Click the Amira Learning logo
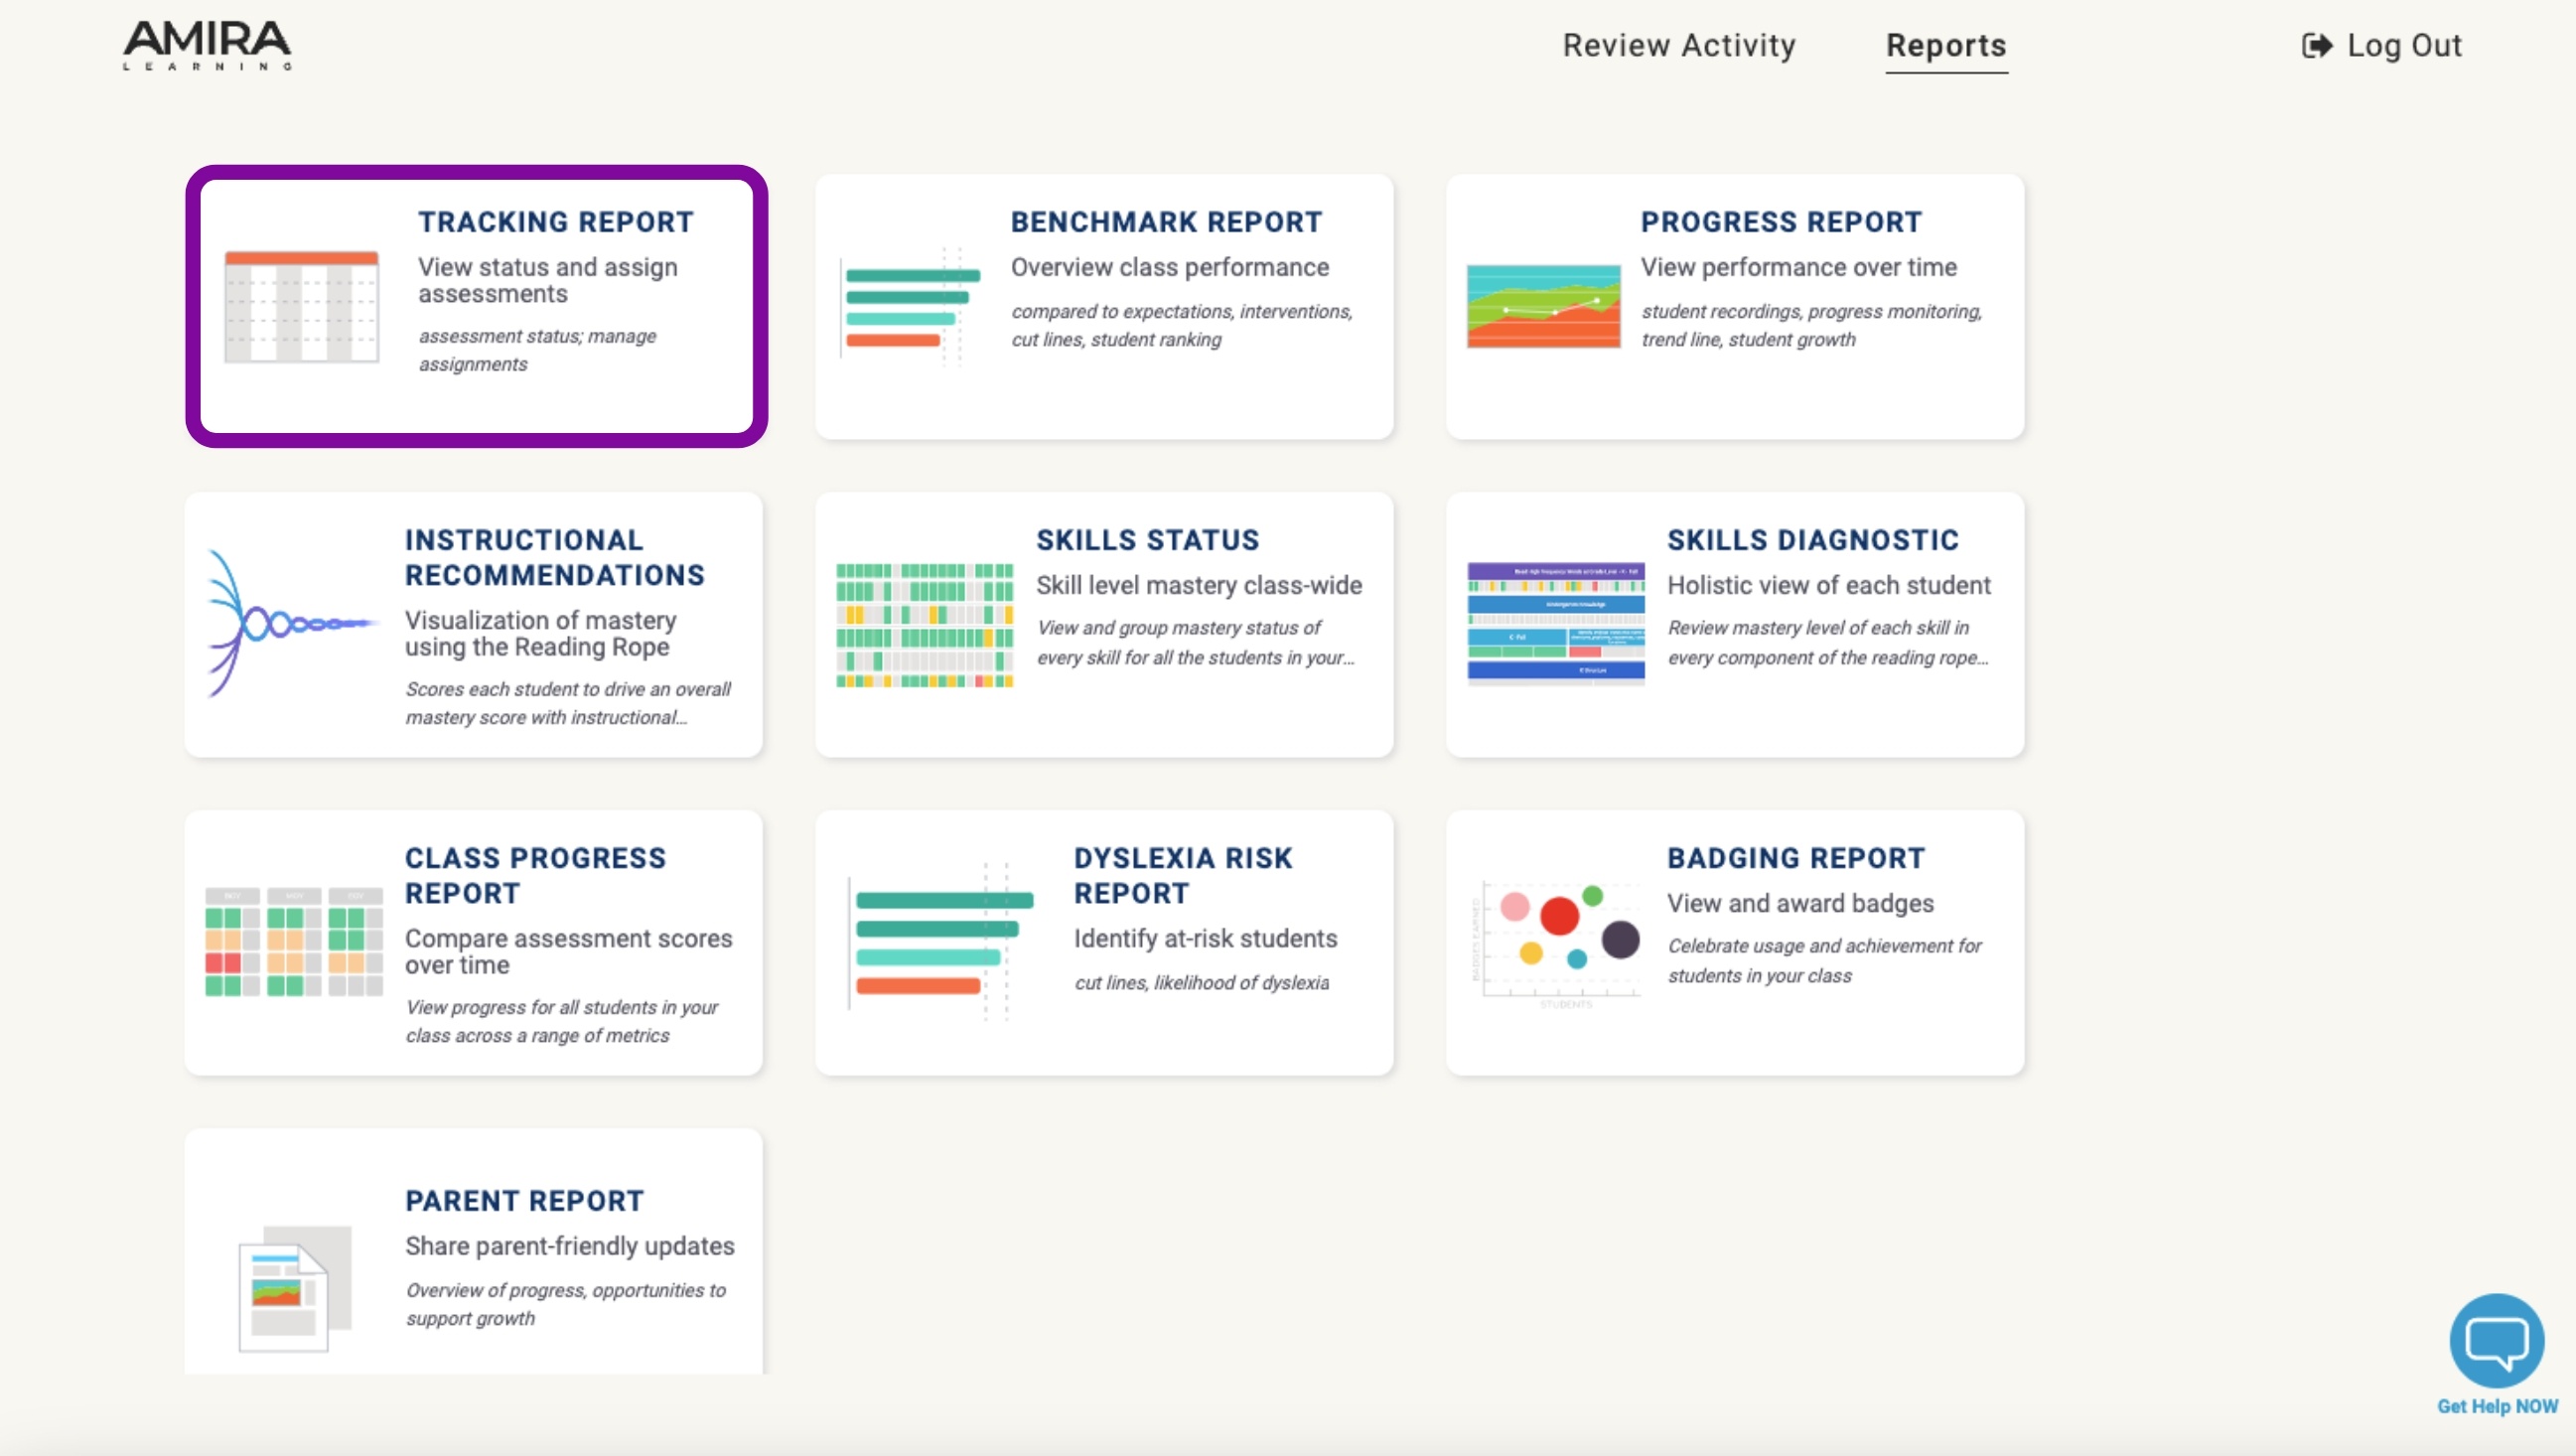The image size is (2576, 1456). click(207, 45)
